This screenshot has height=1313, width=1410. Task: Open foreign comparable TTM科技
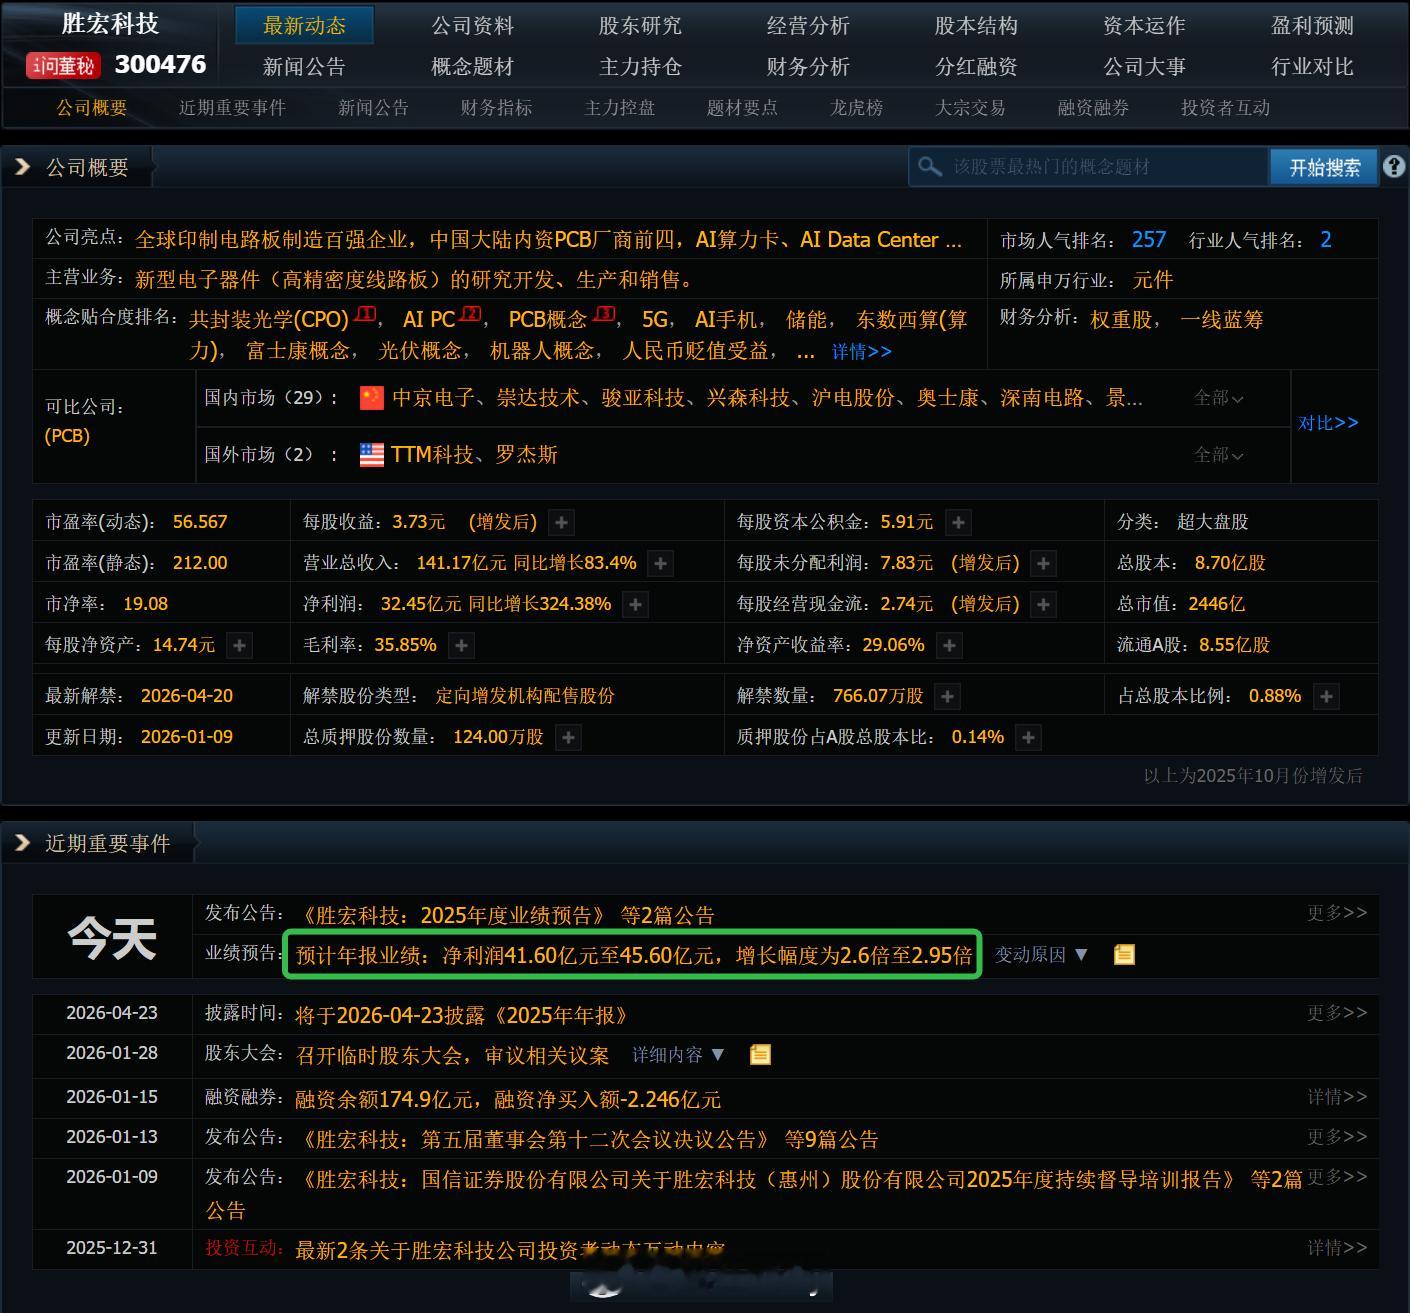pyautogui.click(x=432, y=455)
